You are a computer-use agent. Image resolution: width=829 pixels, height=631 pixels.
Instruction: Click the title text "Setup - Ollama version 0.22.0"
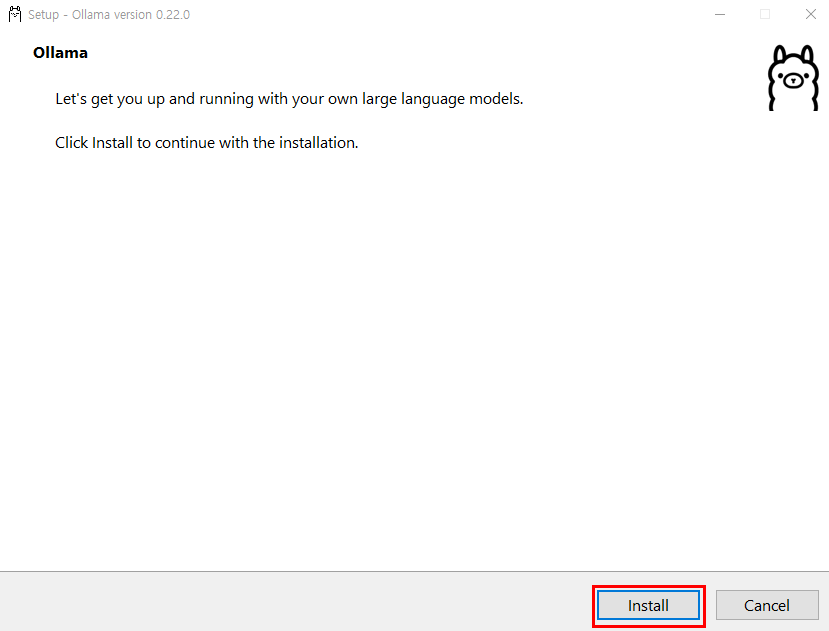(109, 15)
